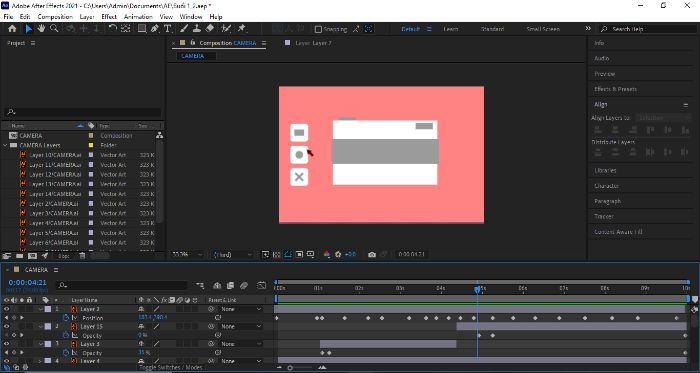Open the Graph Editor
The height and width of the screenshot is (373, 700).
262,285
